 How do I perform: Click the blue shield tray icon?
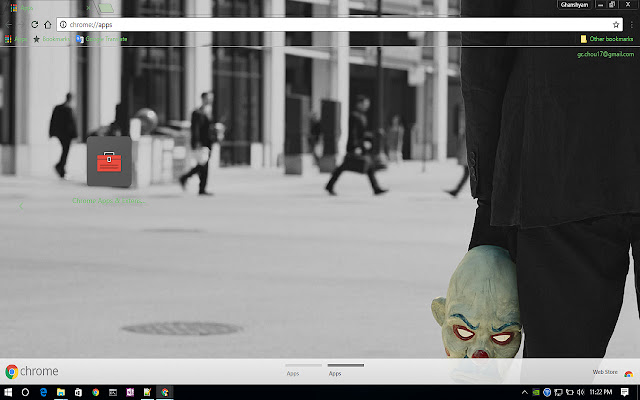547,392
